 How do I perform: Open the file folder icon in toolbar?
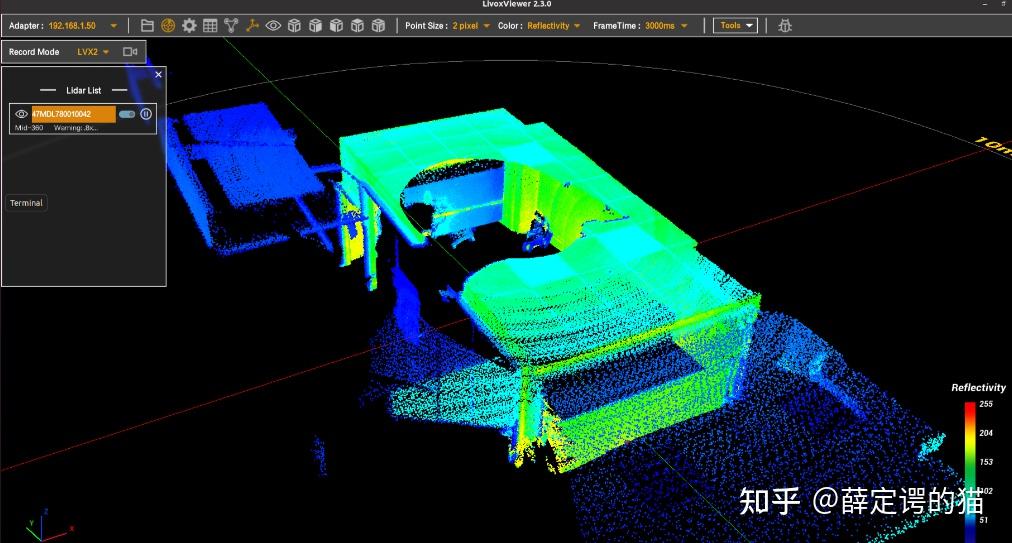[x=147, y=25]
